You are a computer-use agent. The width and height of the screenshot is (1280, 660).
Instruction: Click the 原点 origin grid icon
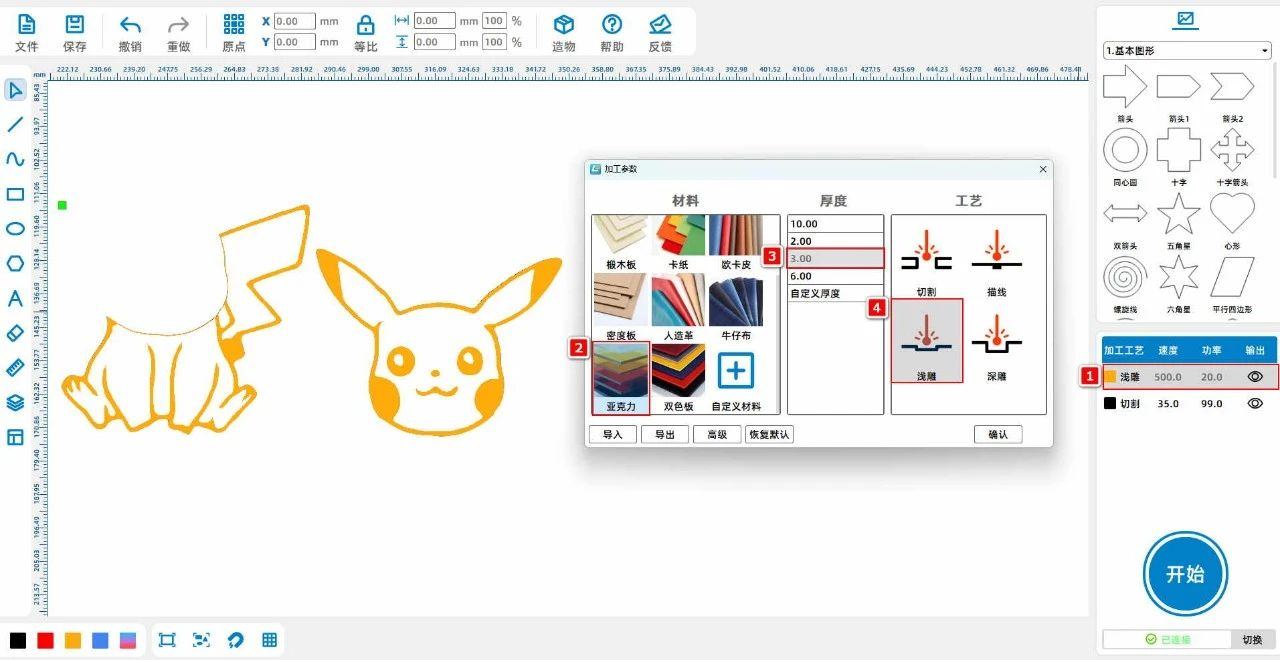tap(234, 25)
